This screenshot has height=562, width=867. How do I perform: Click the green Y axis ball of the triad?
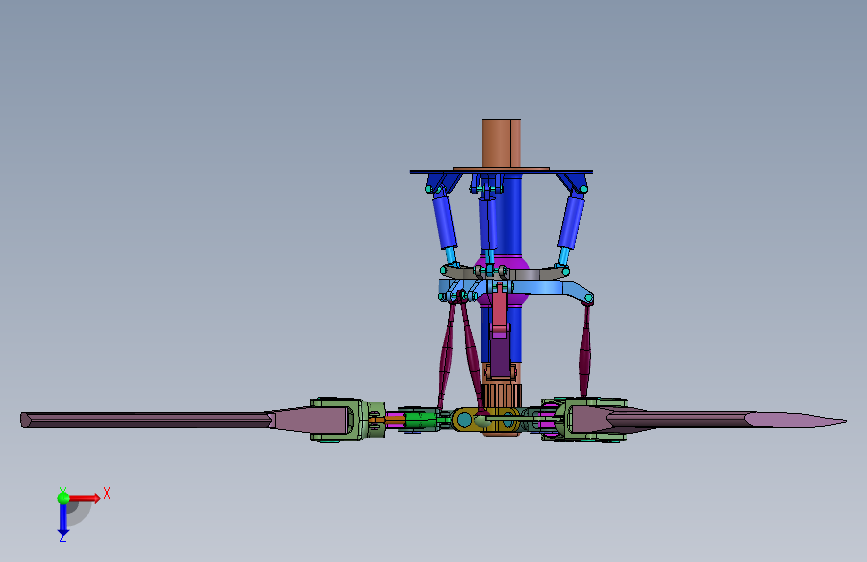point(64,498)
